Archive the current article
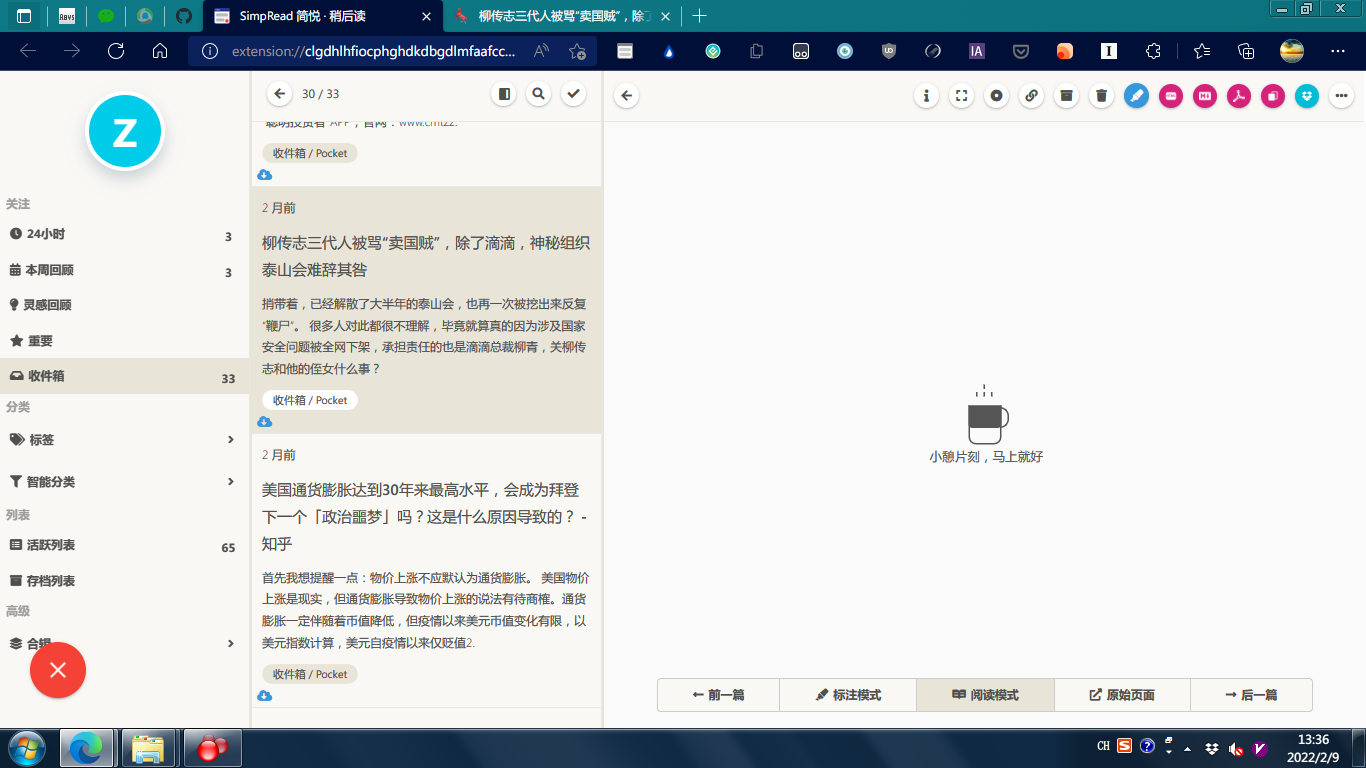This screenshot has height=768, width=1366. (1066, 96)
